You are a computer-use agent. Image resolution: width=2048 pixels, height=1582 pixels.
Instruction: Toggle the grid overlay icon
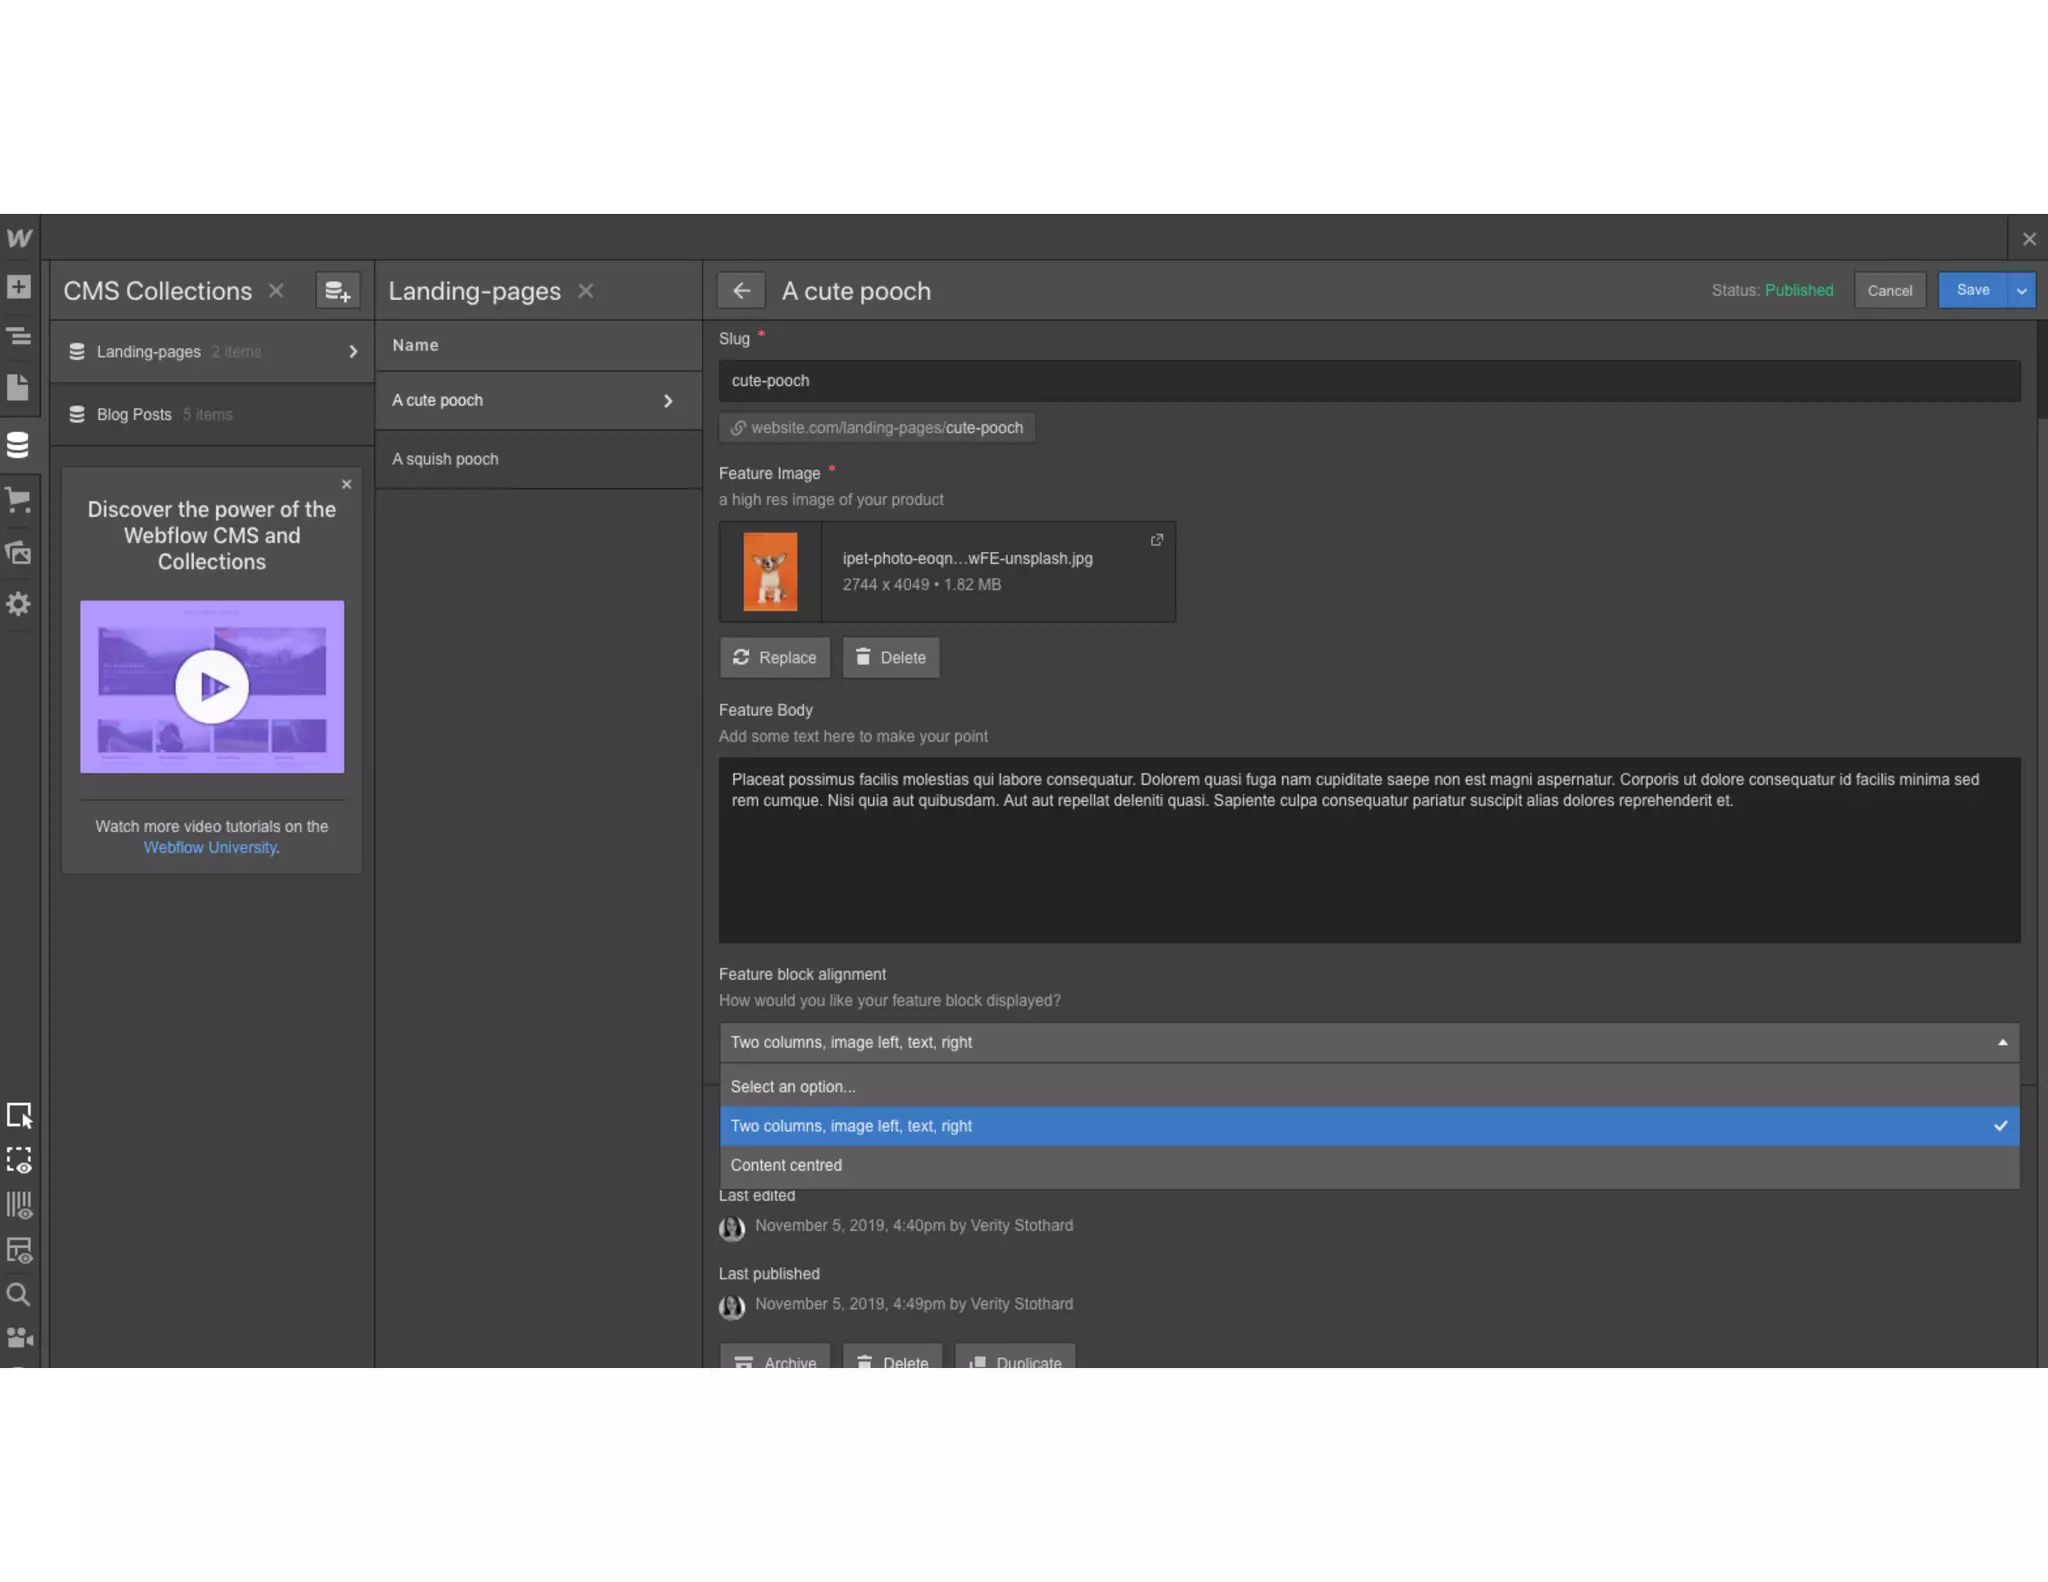(19, 1205)
